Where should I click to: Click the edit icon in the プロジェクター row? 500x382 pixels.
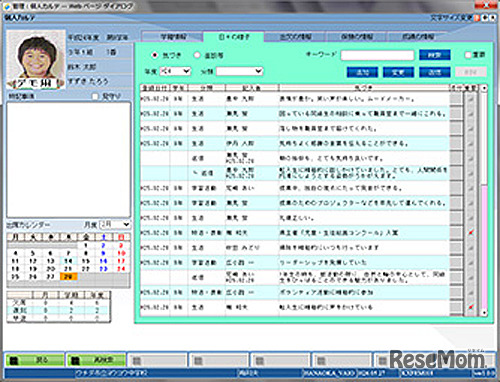click(471, 203)
